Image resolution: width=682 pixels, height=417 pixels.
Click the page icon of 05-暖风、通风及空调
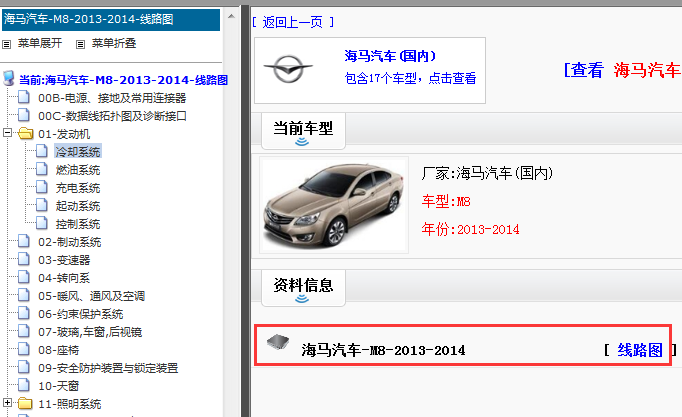click(x=24, y=295)
